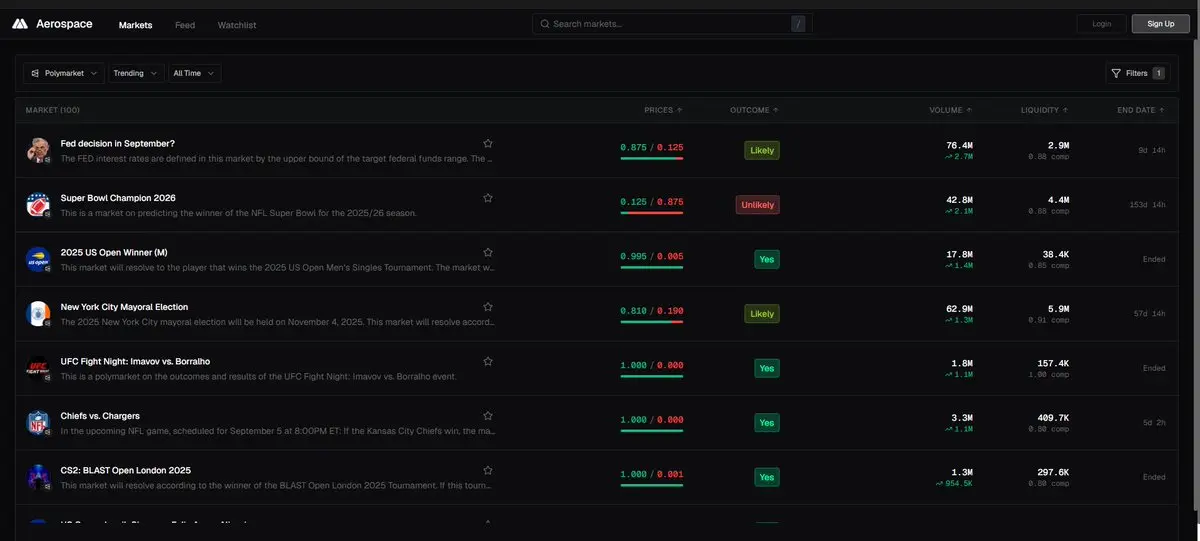This screenshot has width=1200, height=541.
Task: Open the 2025 US Open Winner (M) title
Action: coord(114,252)
